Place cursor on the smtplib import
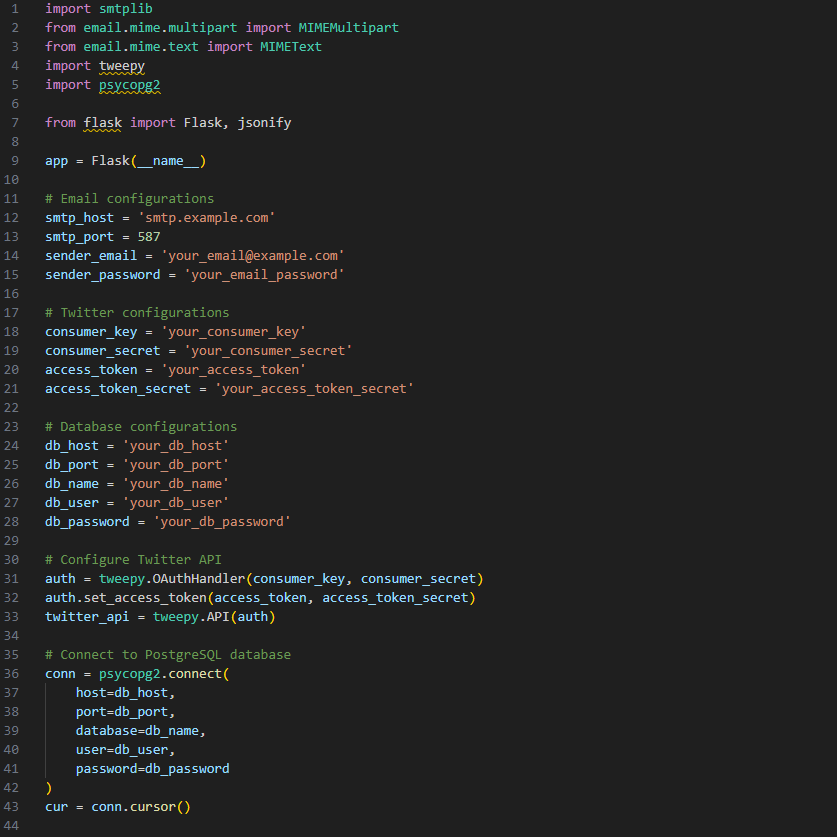The image size is (837, 837). click(122, 8)
